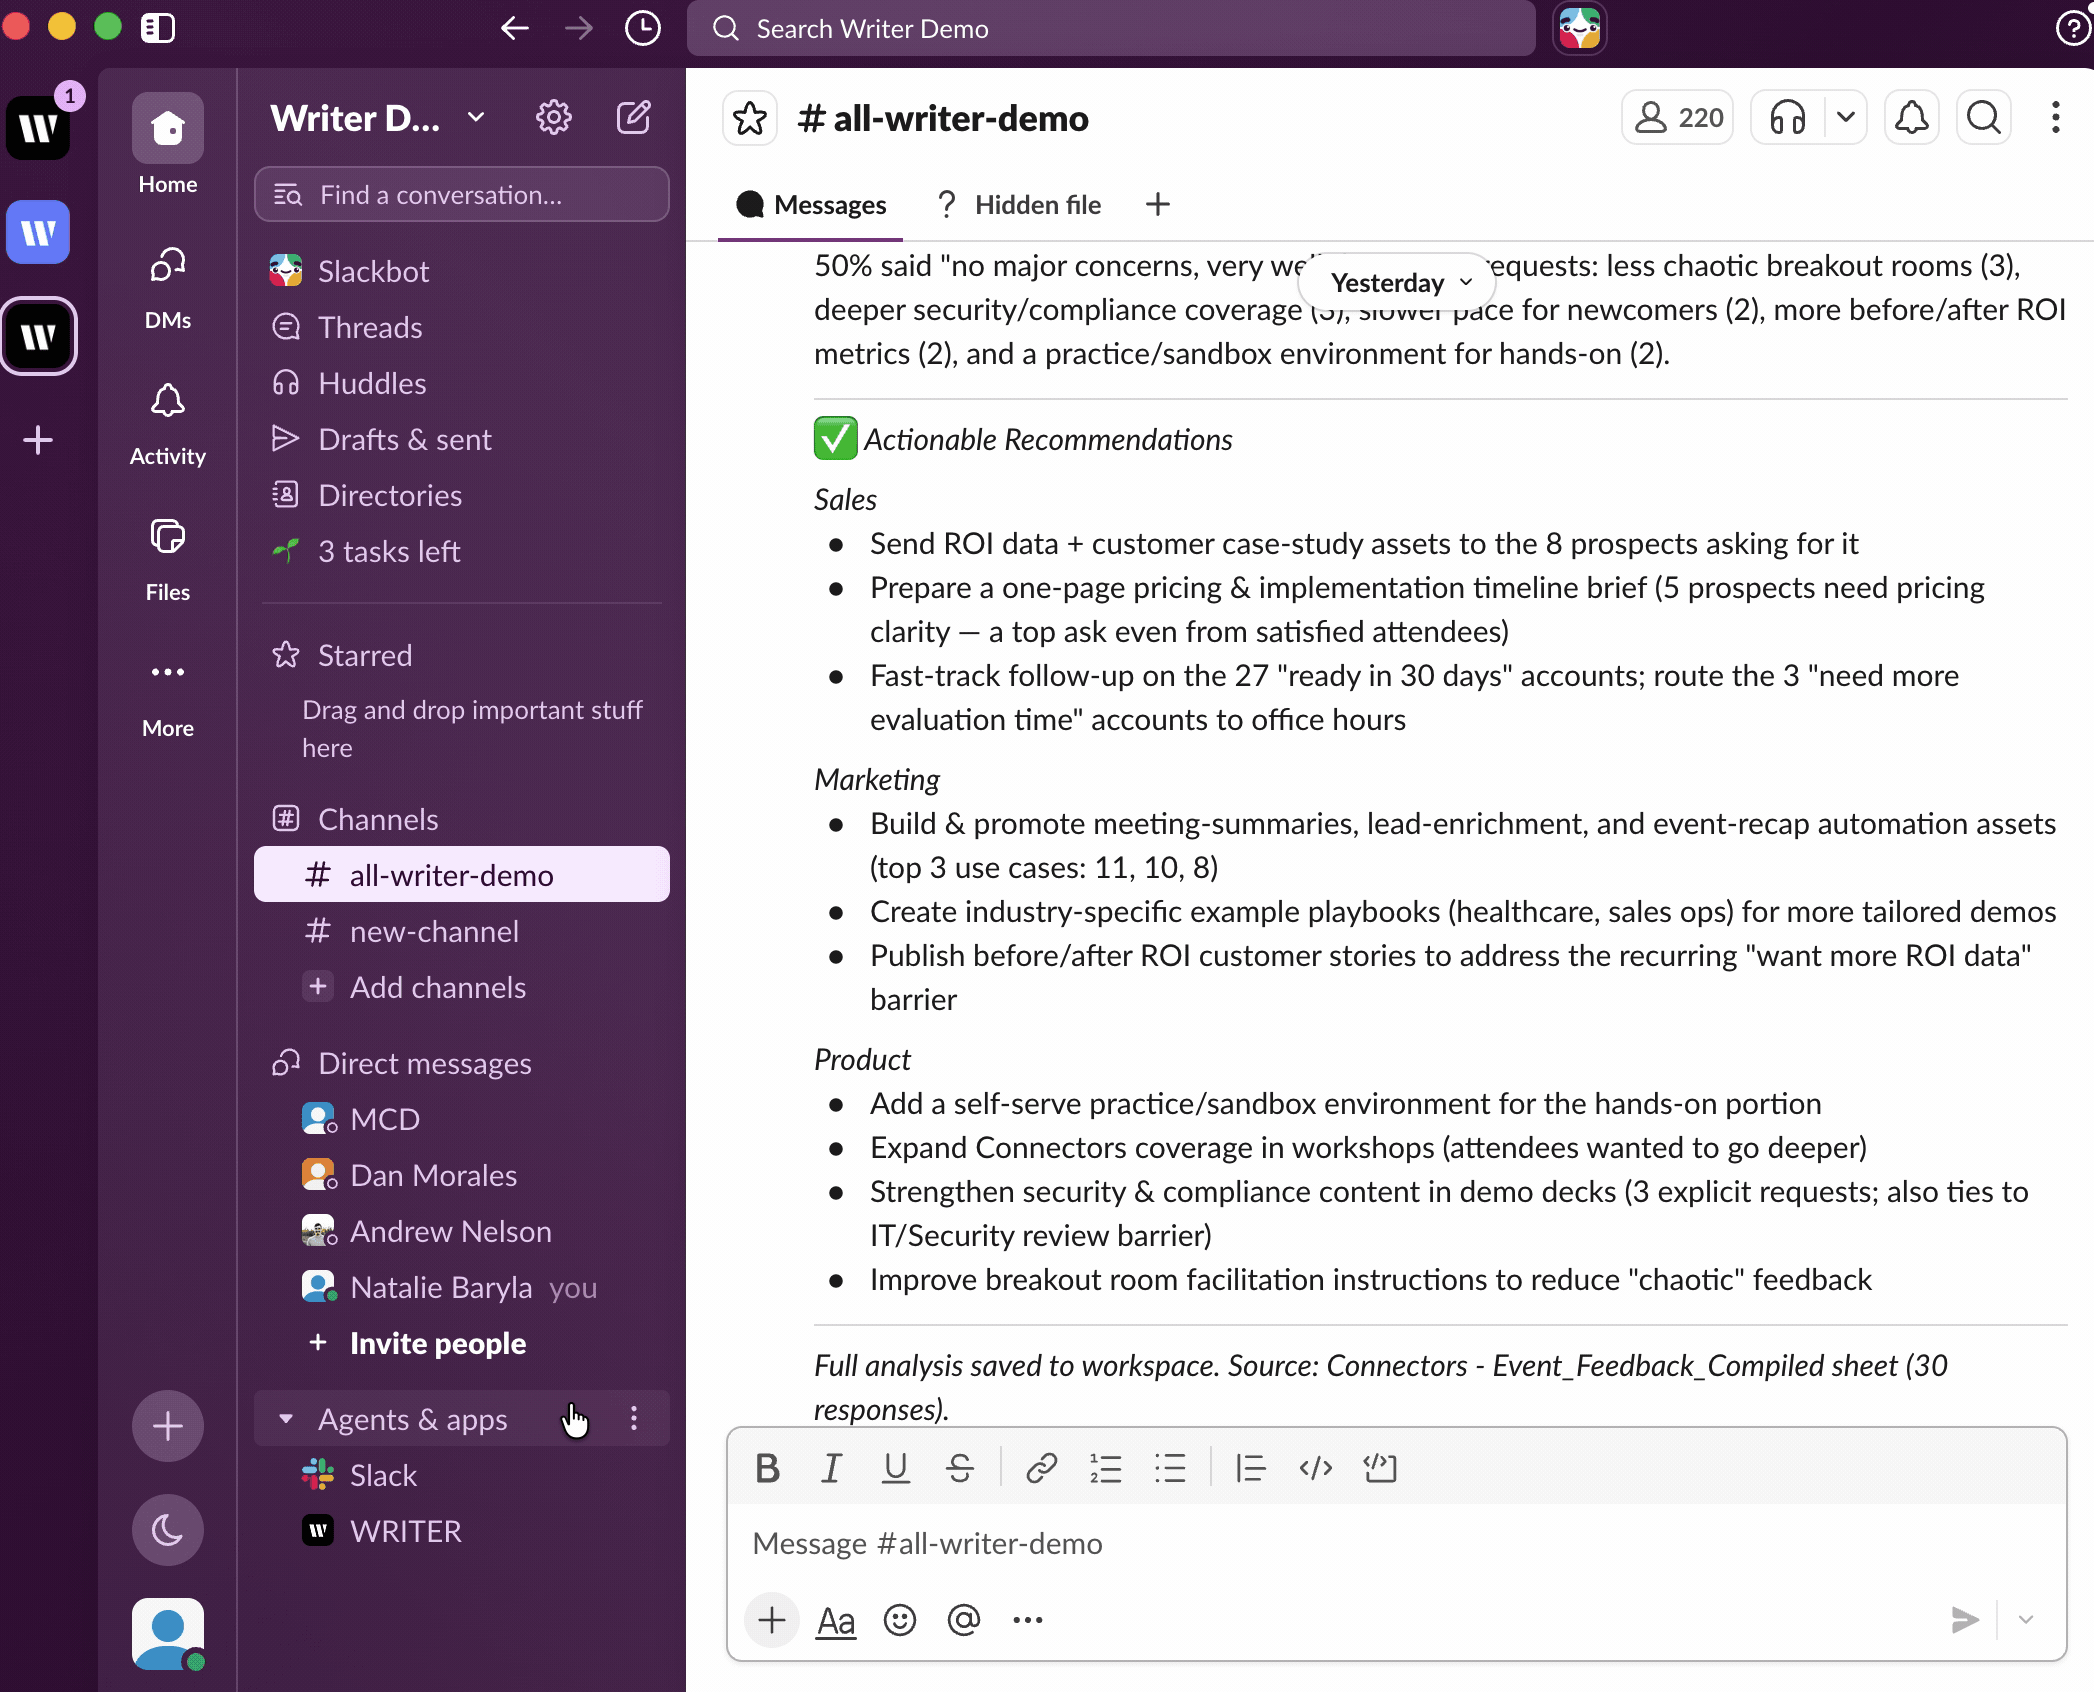View the 220 channel members
Image resolution: width=2094 pixels, height=1692 pixels.
pyautogui.click(x=1678, y=118)
